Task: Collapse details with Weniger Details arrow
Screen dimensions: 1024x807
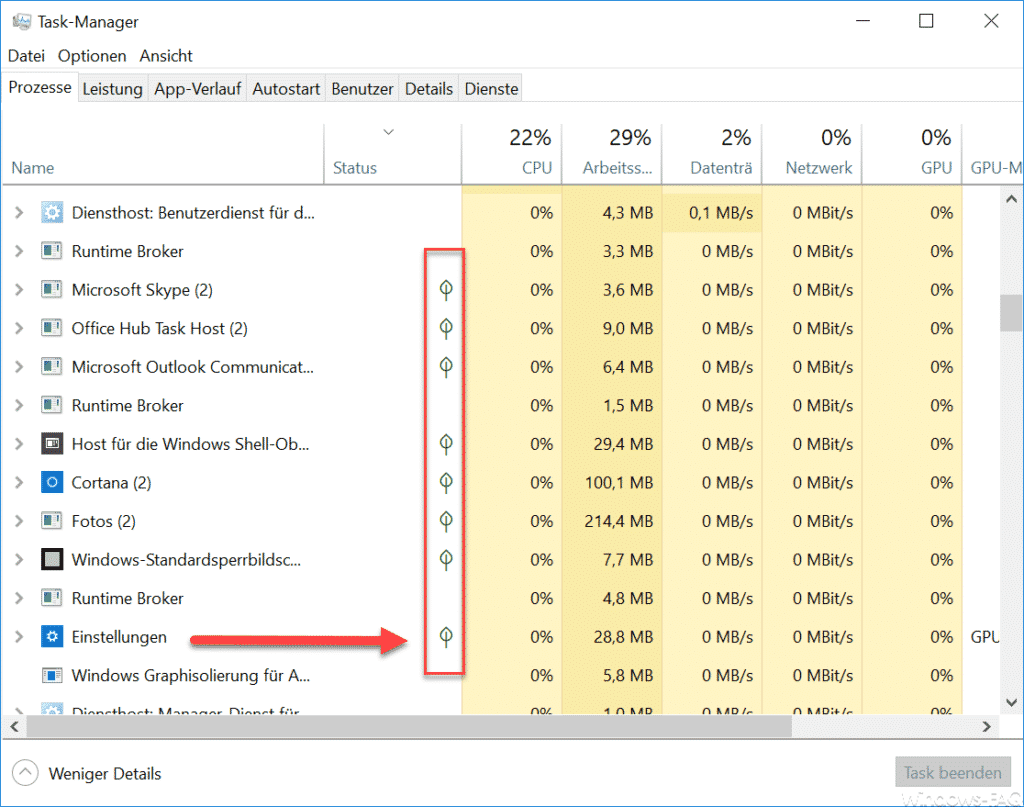Action: pyautogui.click(x=25, y=772)
